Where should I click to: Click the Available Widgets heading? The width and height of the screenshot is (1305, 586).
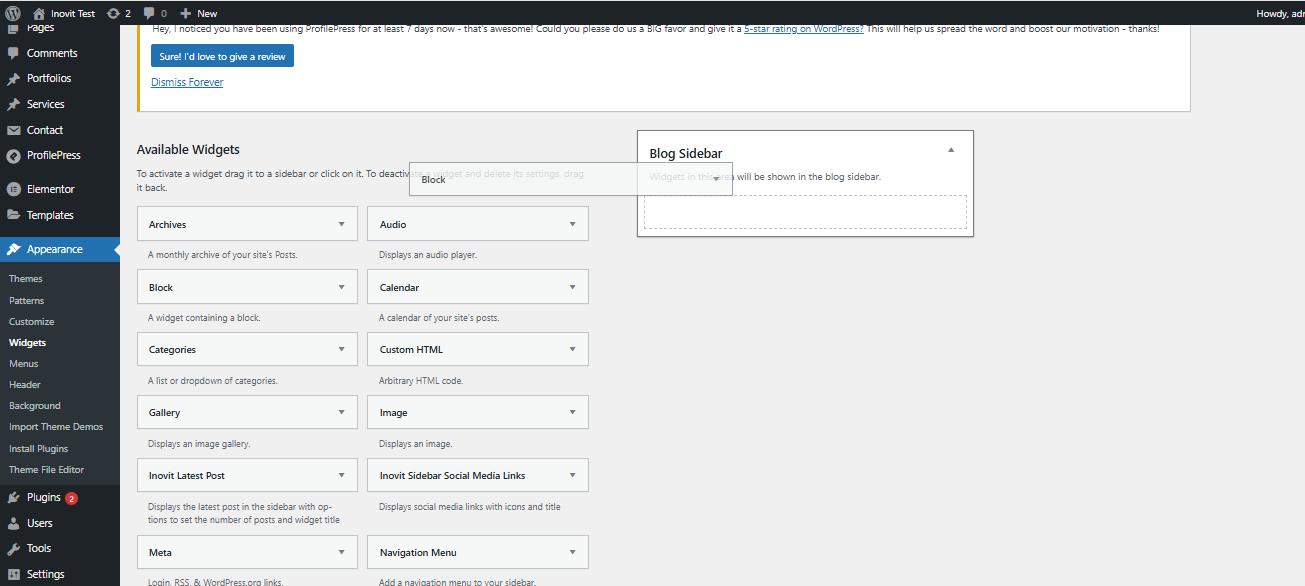188,150
